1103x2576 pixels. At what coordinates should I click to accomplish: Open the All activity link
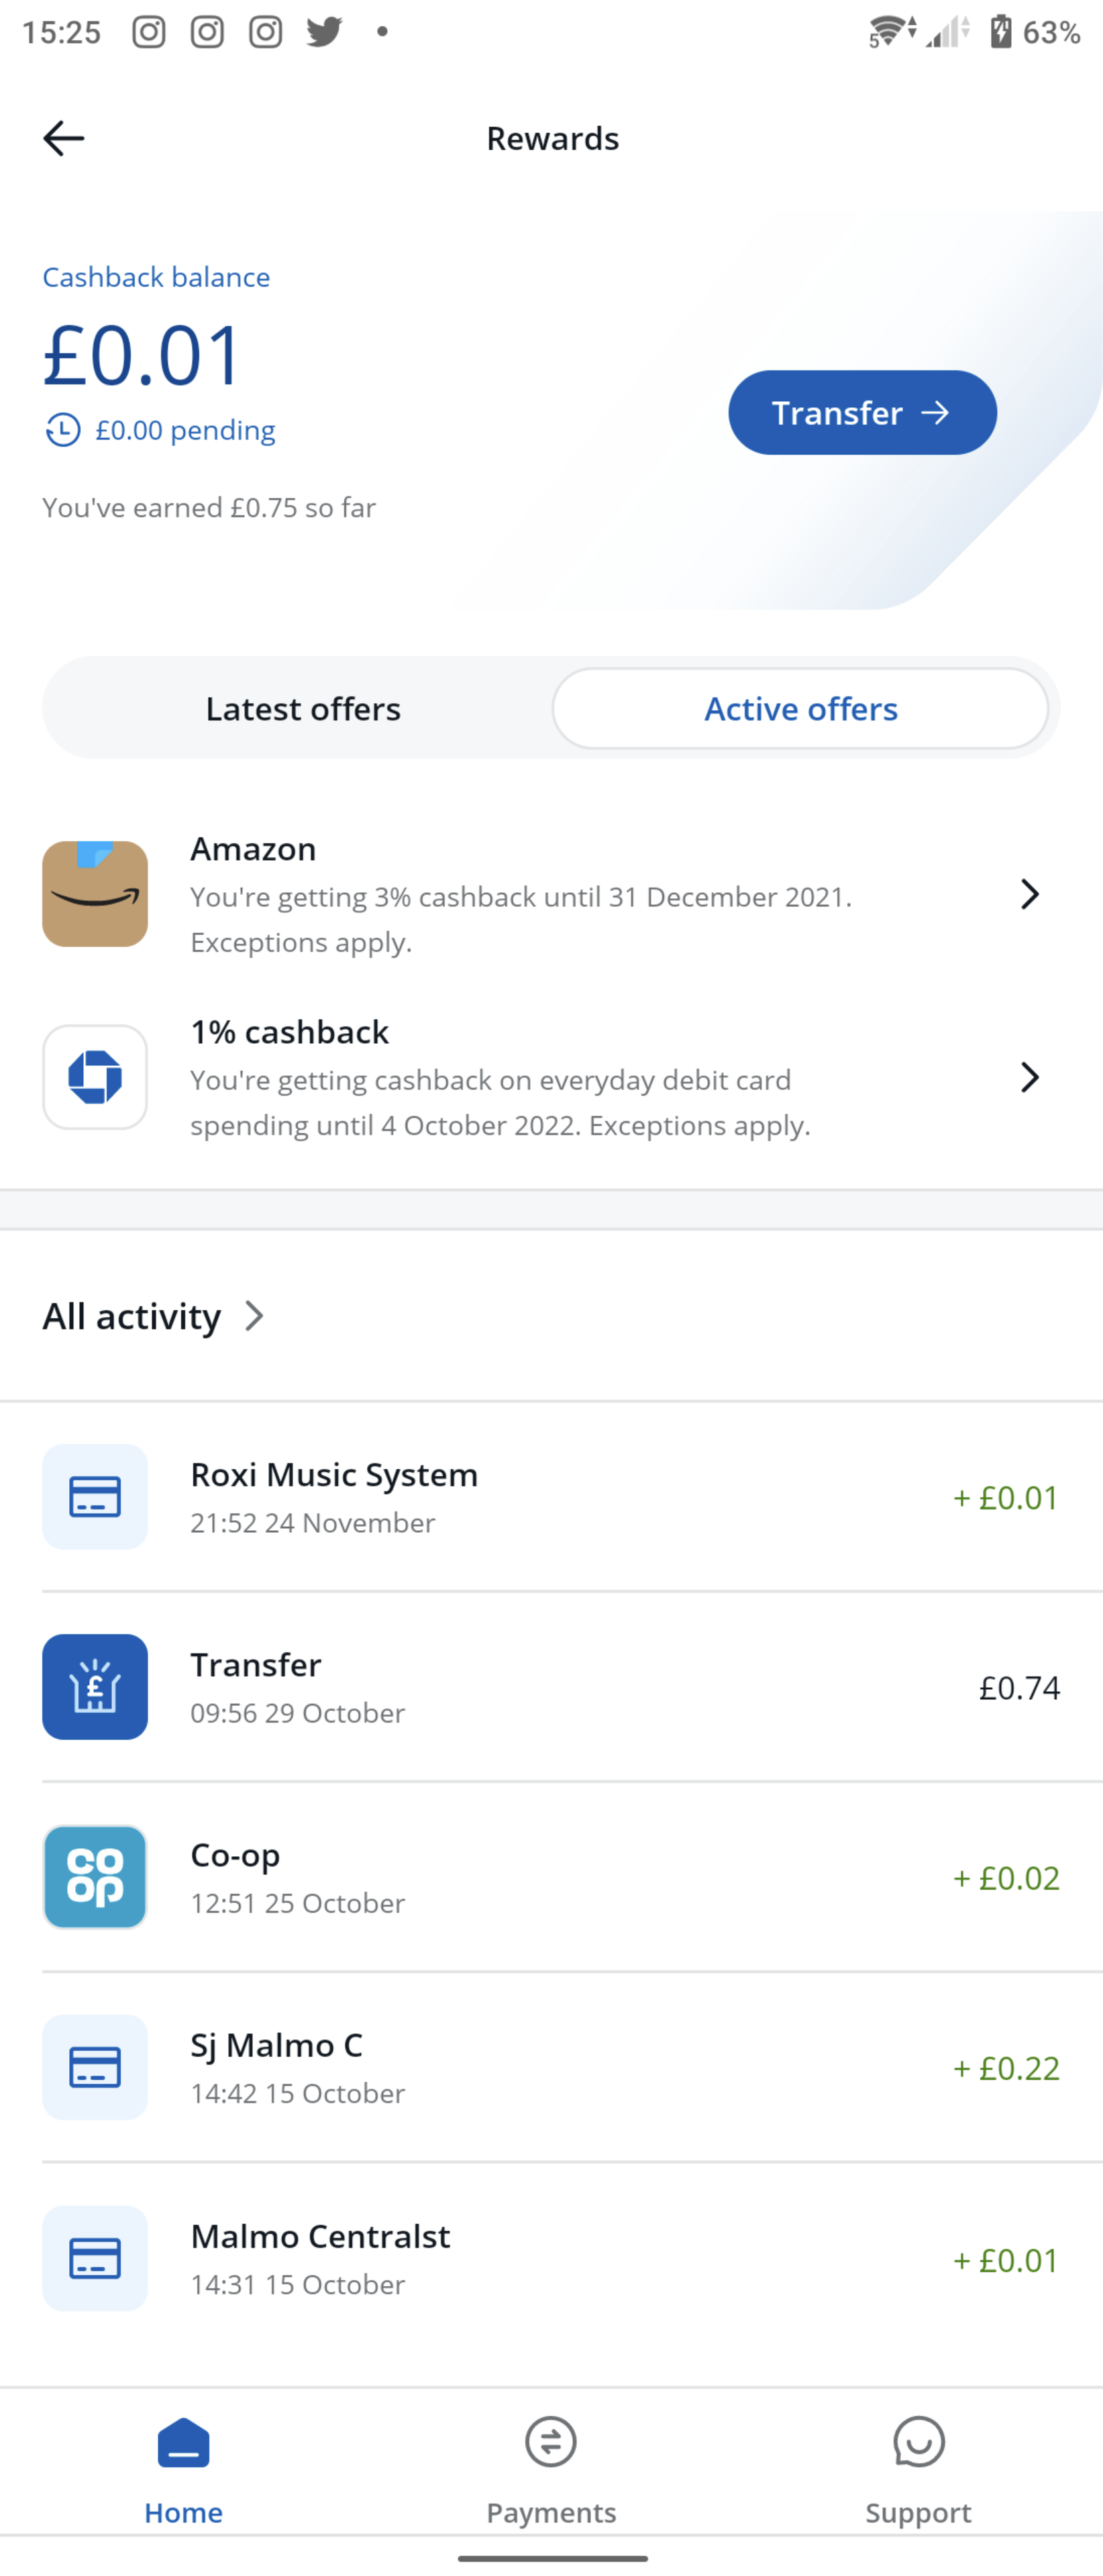point(132,1316)
